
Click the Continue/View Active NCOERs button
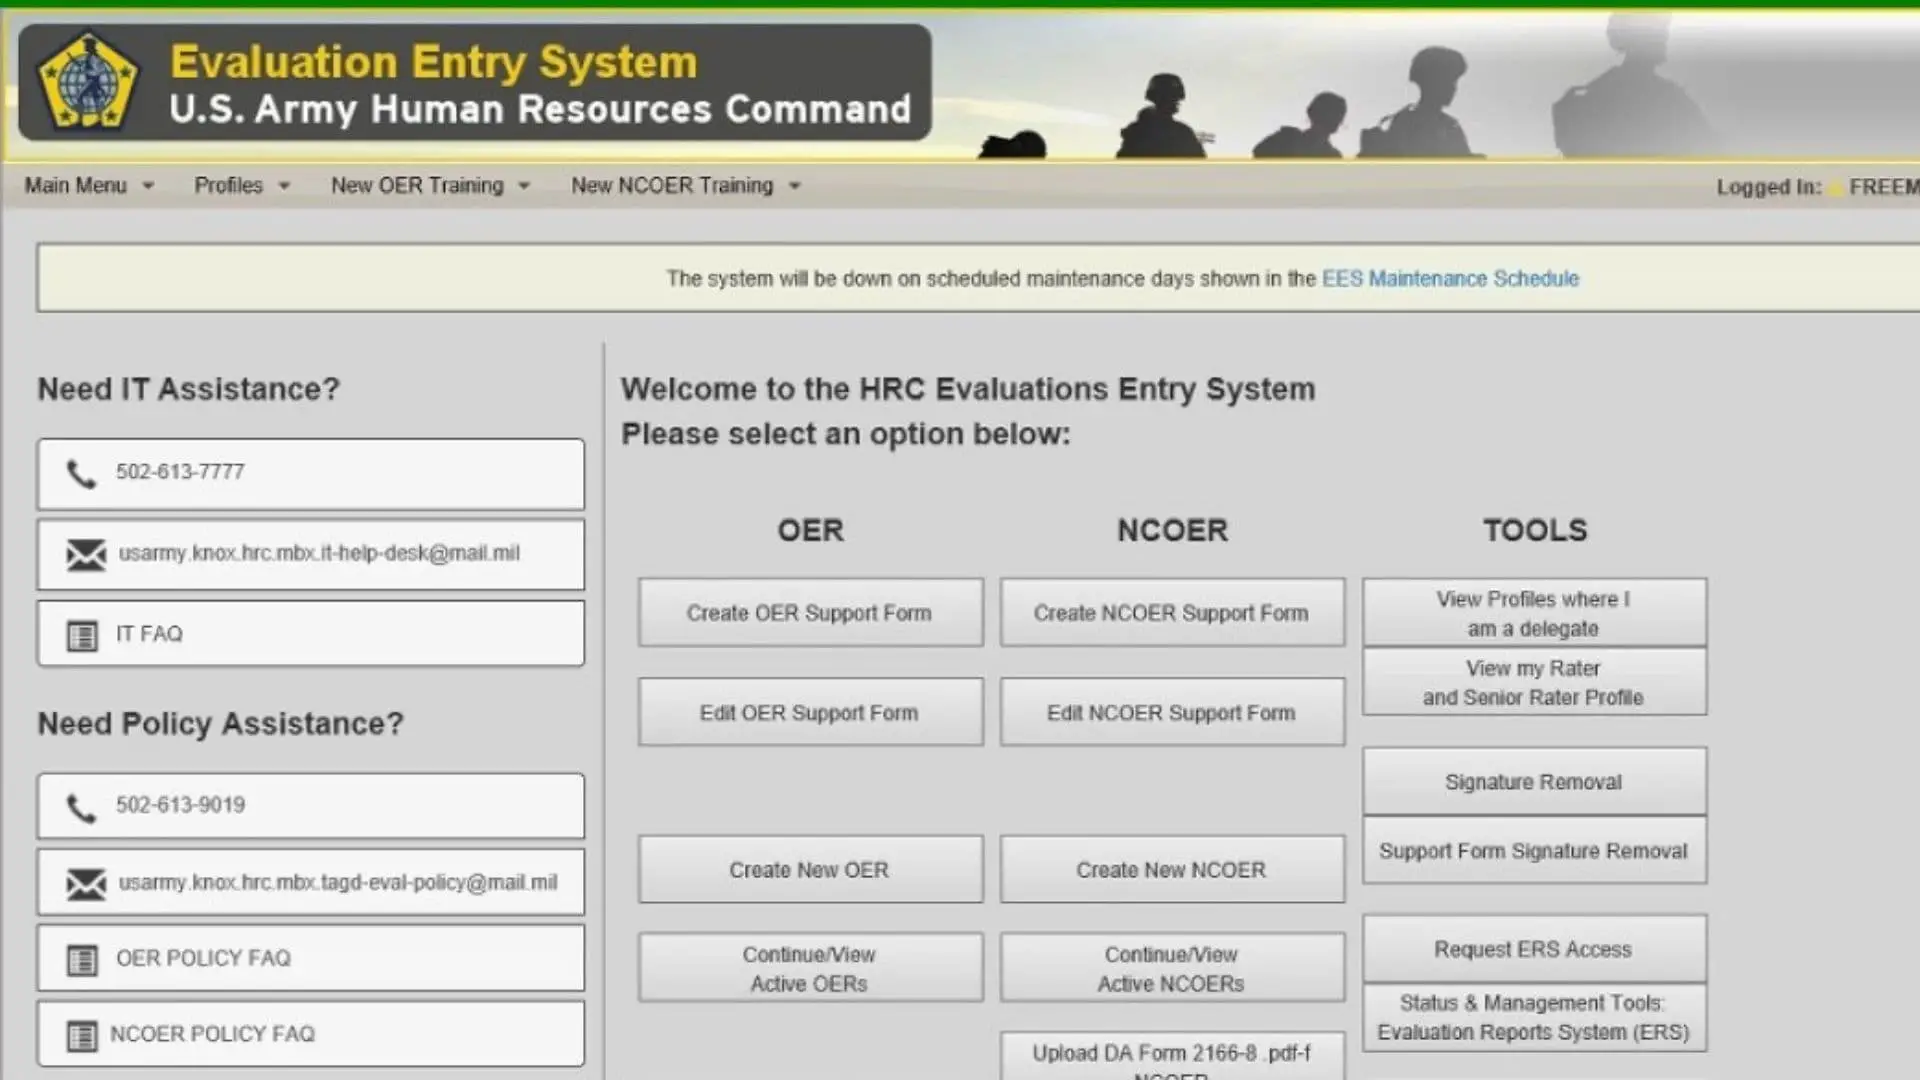[x=1171, y=968]
